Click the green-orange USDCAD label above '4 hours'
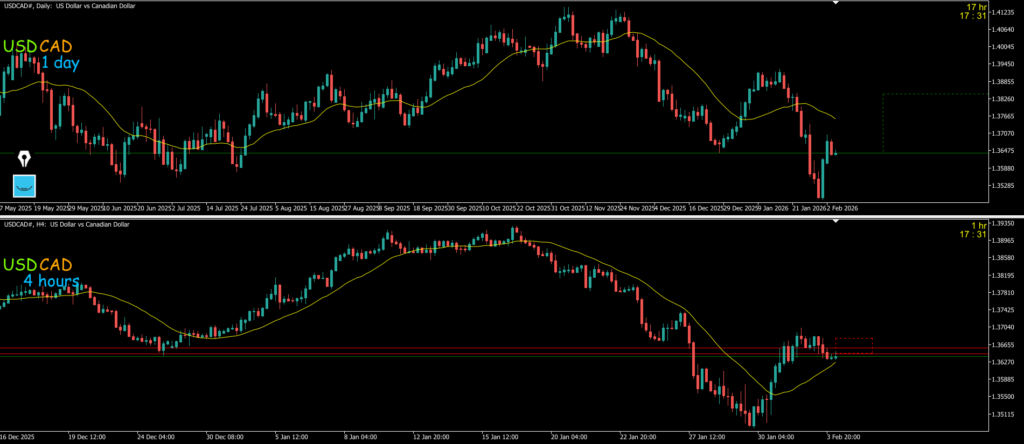 coord(36,265)
